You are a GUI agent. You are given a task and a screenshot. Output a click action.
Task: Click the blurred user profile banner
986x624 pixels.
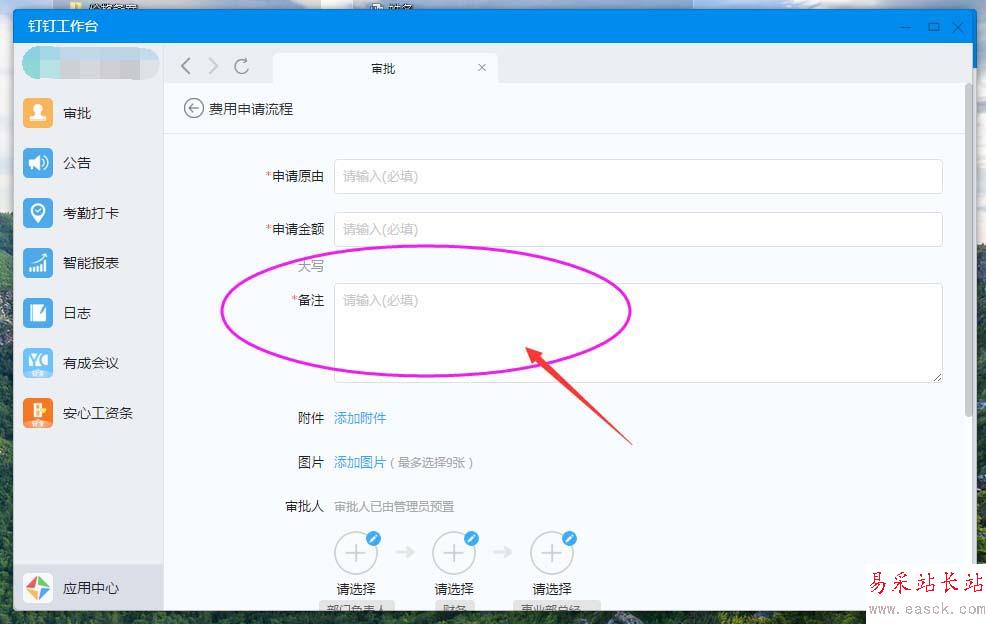(90, 64)
